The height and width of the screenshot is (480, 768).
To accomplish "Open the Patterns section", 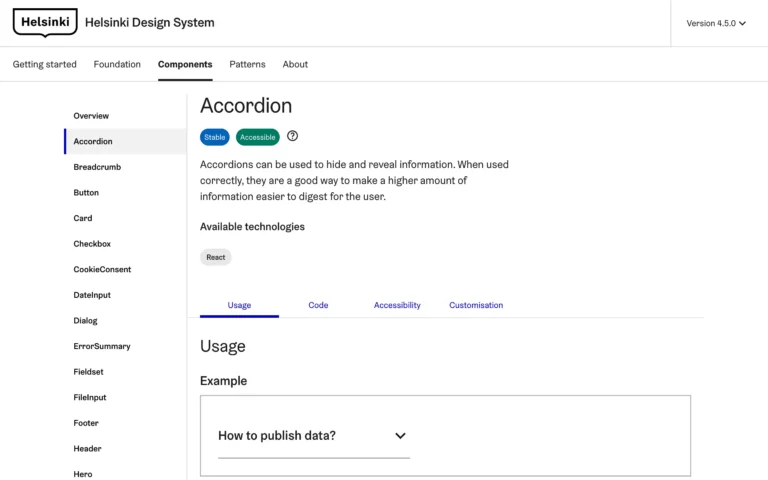I will 247,64.
